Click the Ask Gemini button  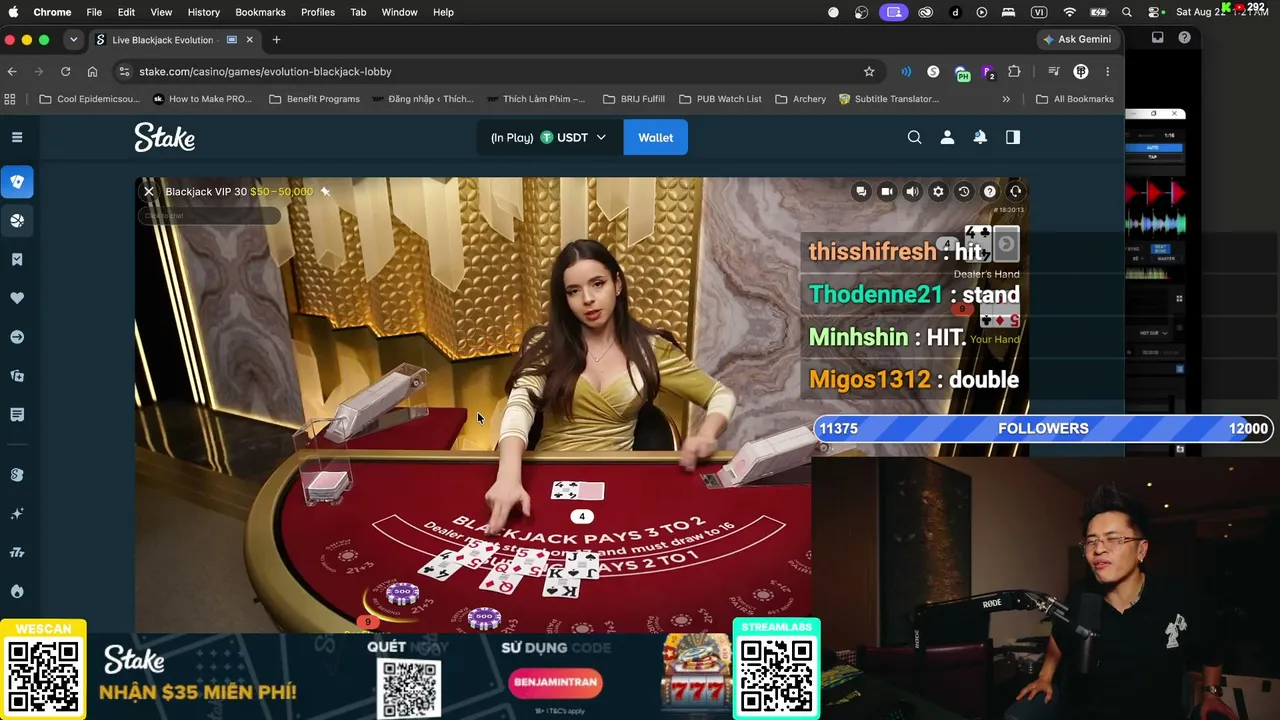[x=1077, y=39]
